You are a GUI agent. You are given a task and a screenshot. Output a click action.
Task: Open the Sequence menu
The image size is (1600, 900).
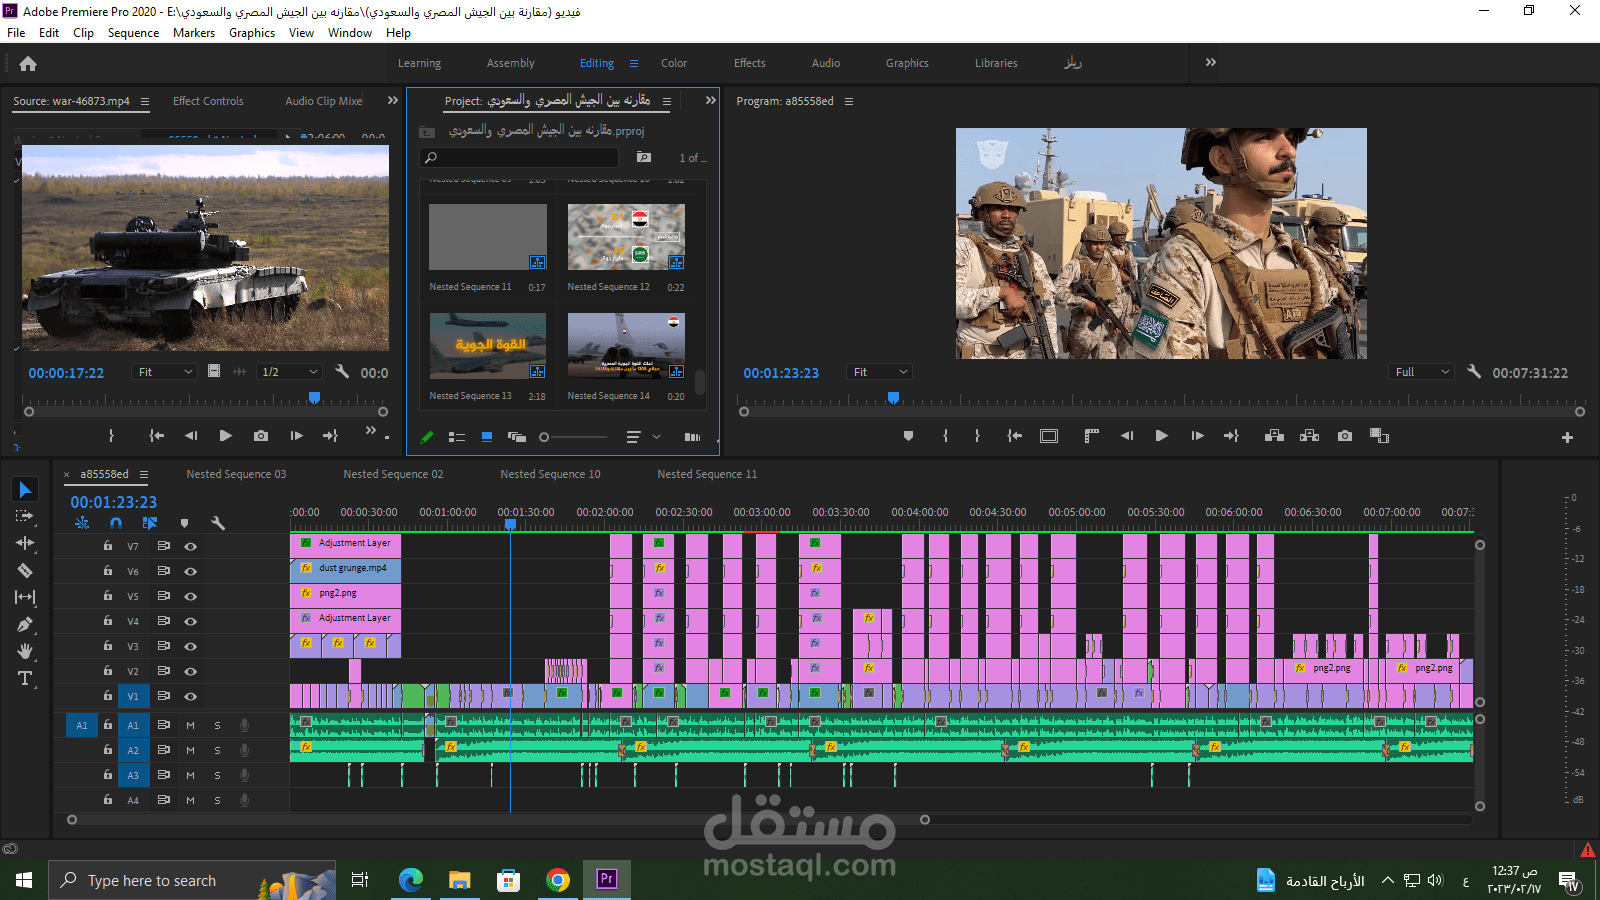coord(133,33)
